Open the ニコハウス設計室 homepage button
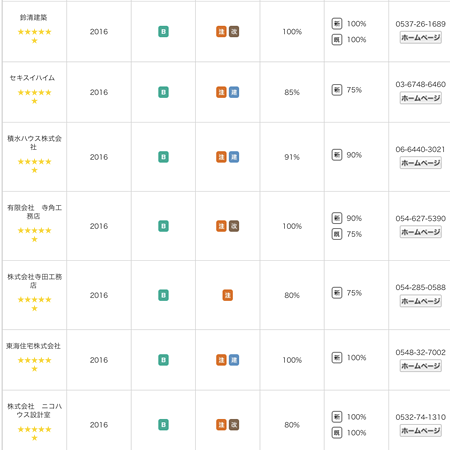450x450 pixels. pyautogui.click(x=421, y=431)
